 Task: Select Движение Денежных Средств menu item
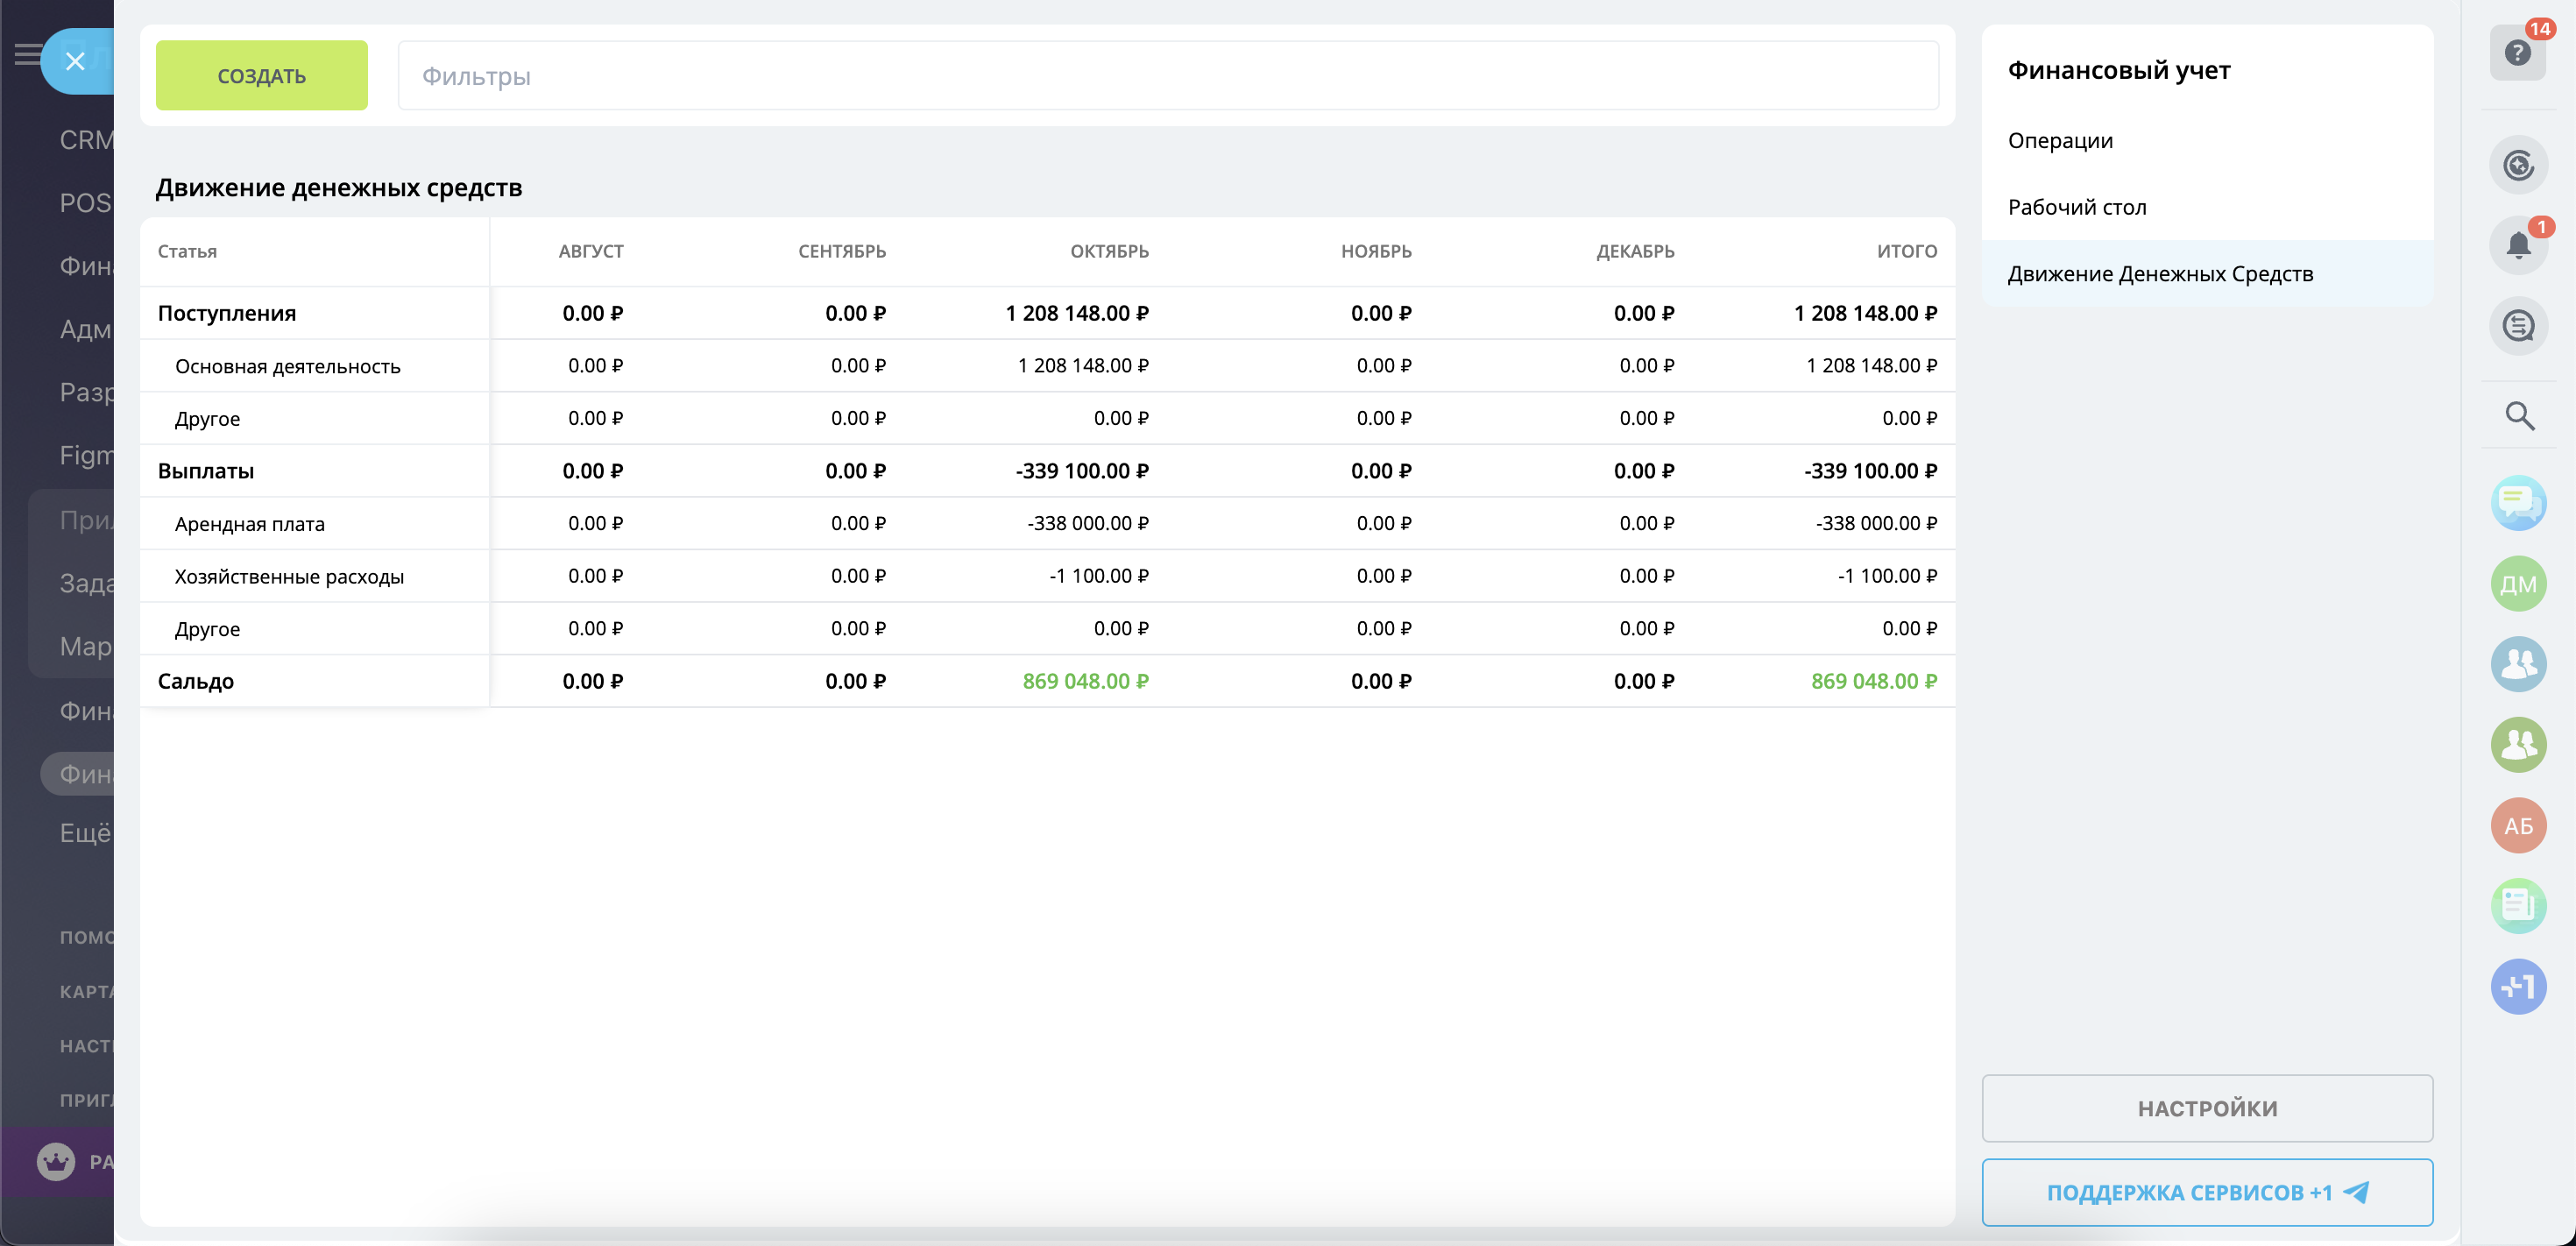[2160, 274]
